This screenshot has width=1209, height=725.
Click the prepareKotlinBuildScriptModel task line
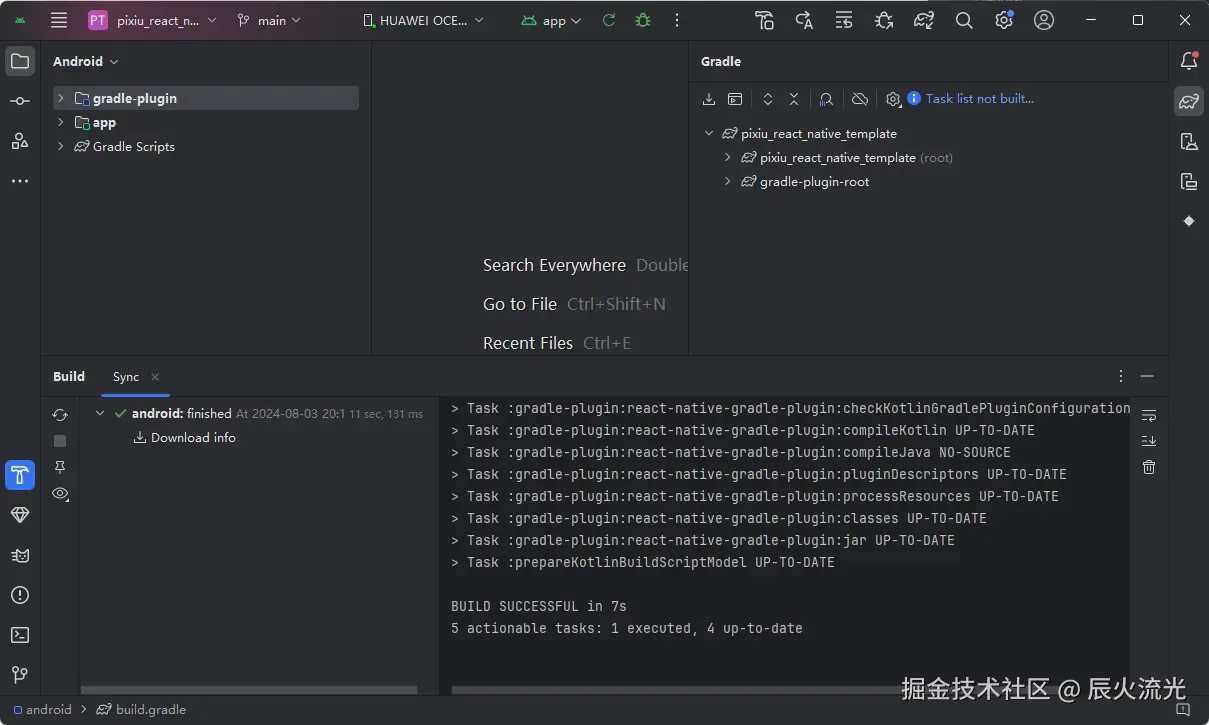click(643, 562)
